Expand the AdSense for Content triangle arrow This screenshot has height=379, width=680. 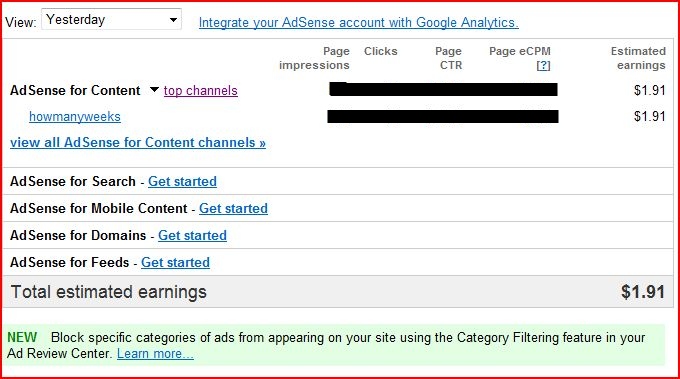pos(154,90)
